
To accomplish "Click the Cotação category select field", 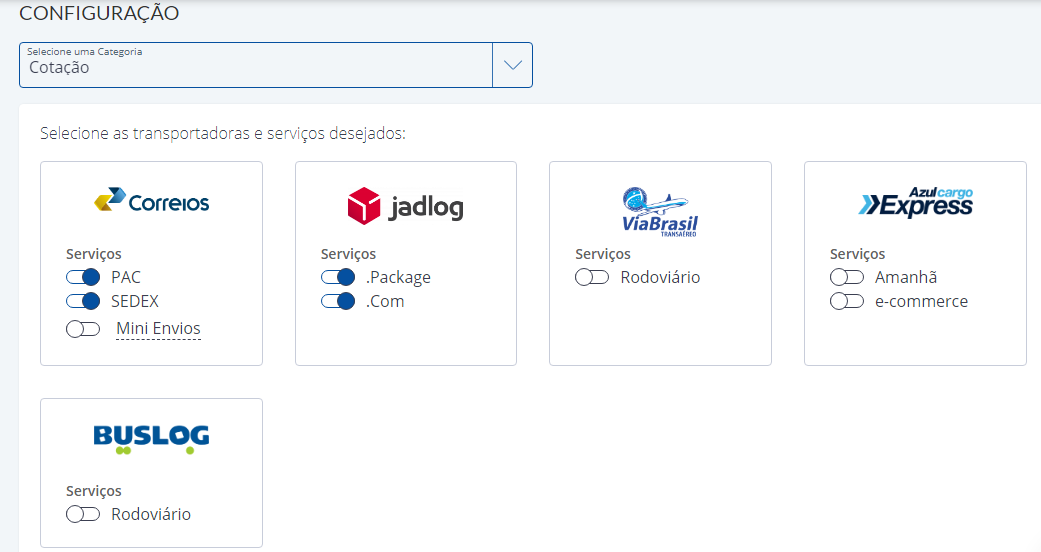I will coord(276,65).
